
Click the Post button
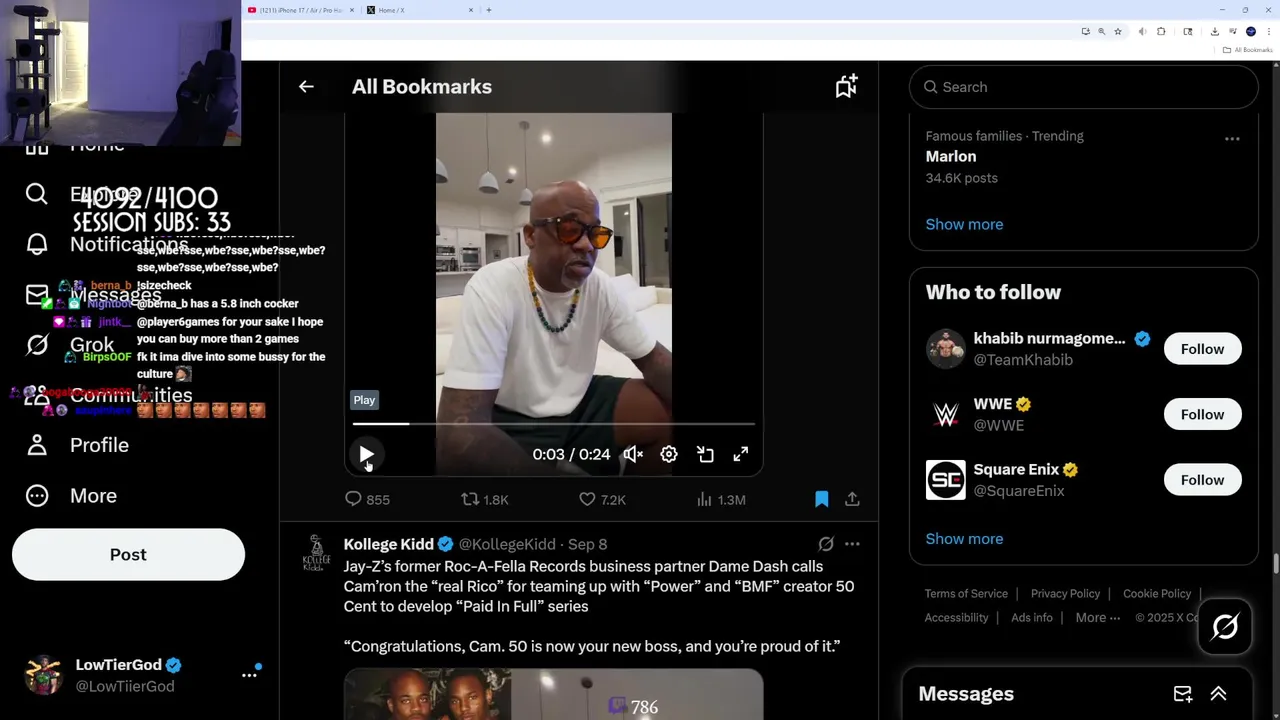pos(128,555)
